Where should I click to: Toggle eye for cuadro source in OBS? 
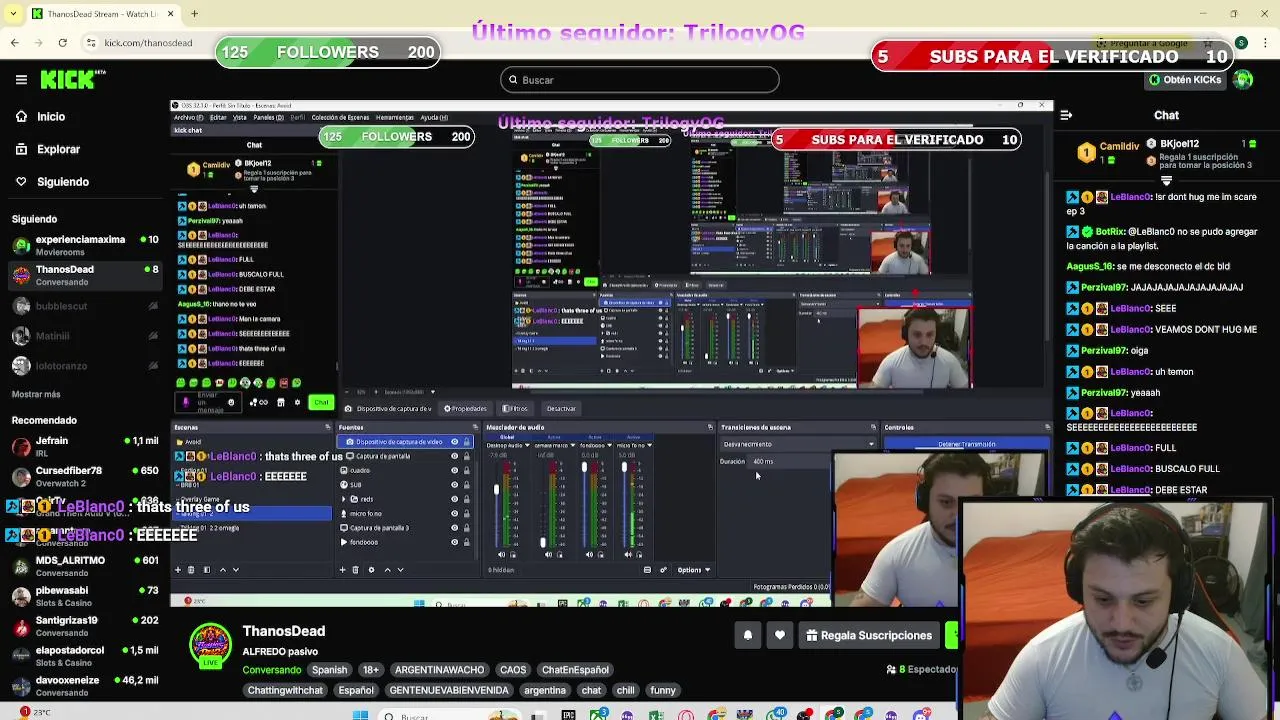[x=455, y=470]
